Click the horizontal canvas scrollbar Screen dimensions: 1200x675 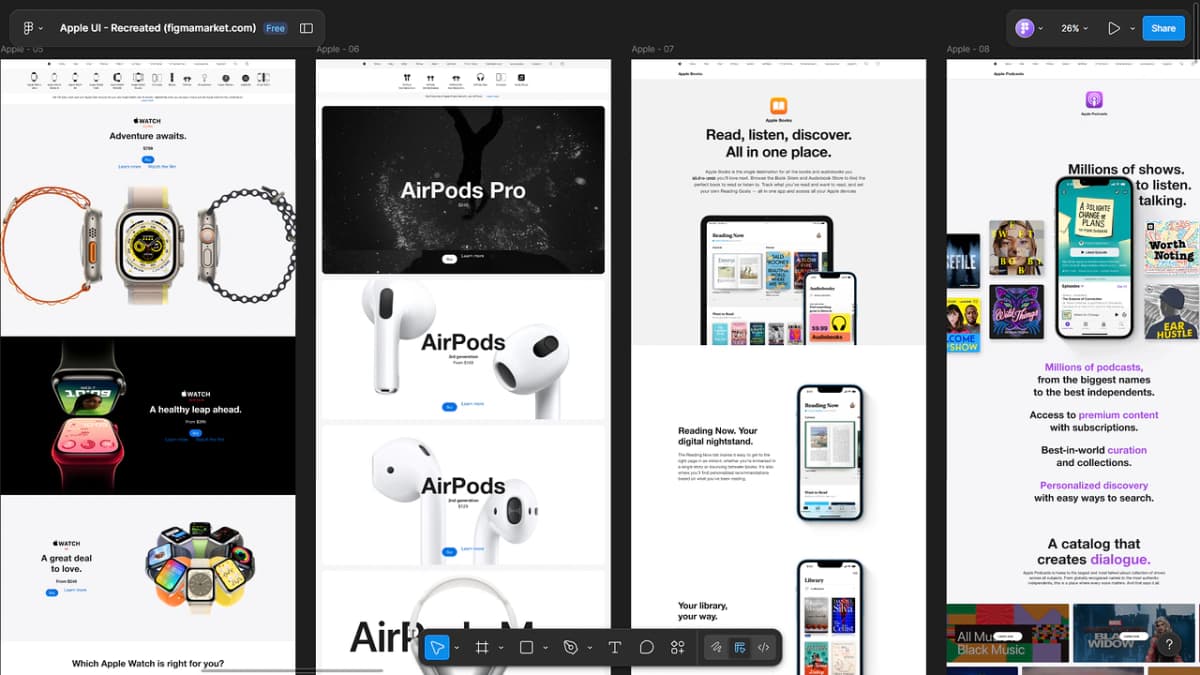[x=292, y=670]
